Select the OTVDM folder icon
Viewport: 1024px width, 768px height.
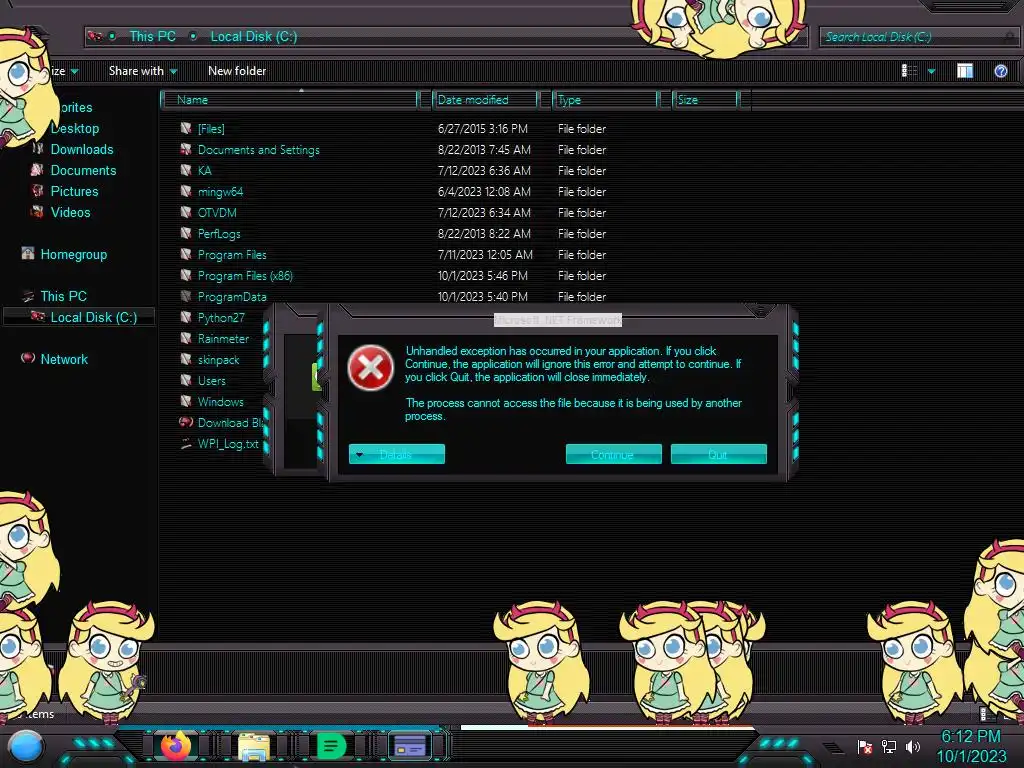click(x=186, y=212)
